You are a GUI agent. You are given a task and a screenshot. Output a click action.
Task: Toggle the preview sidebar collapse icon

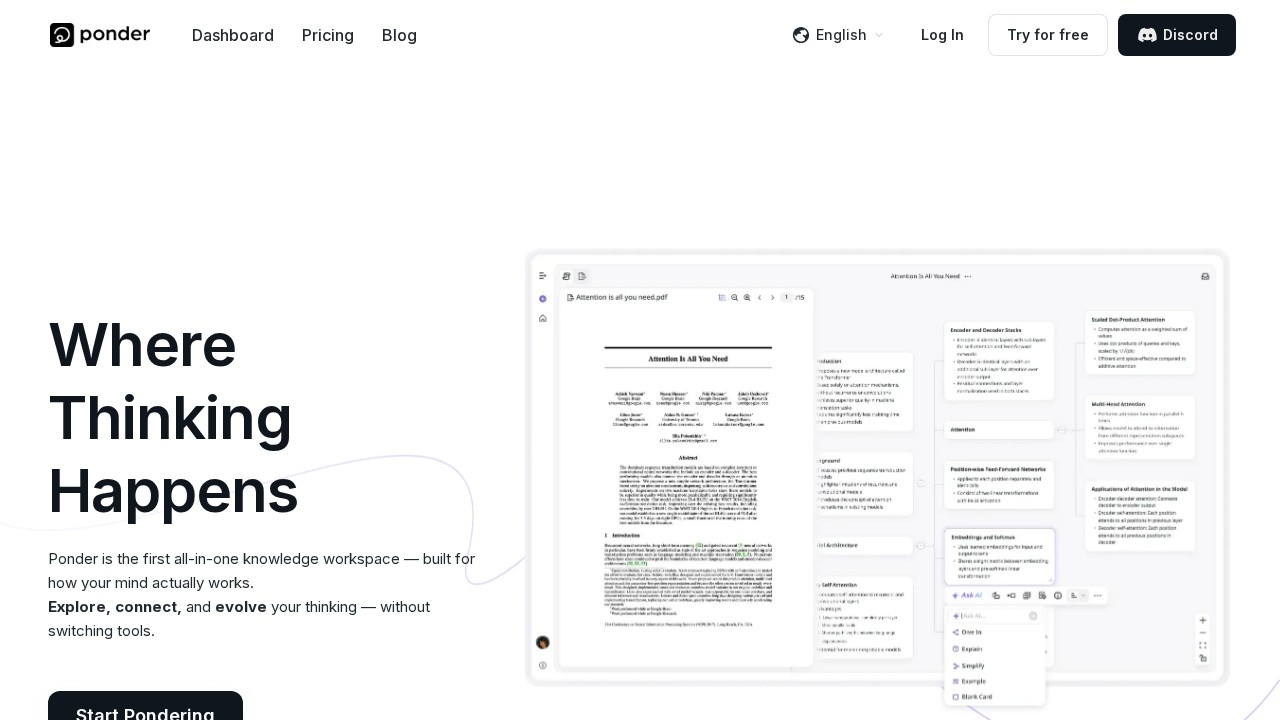543,276
